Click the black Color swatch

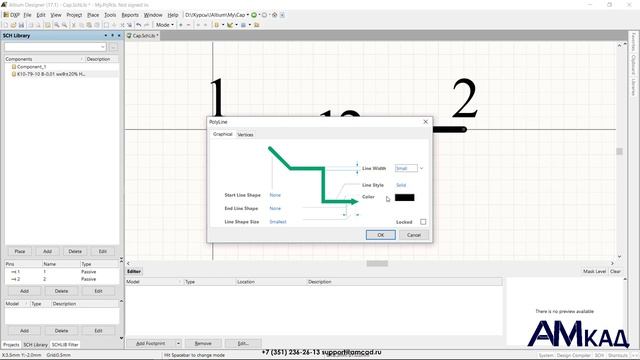(x=404, y=198)
